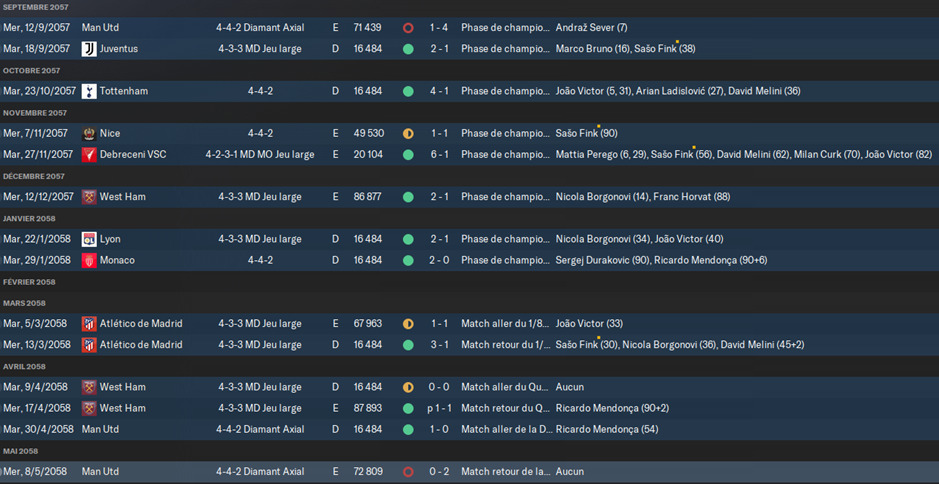Viewport: 939px width, 484px height.
Task: Click green win indicator on Debreceni VSC row
Action: coord(408,155)
